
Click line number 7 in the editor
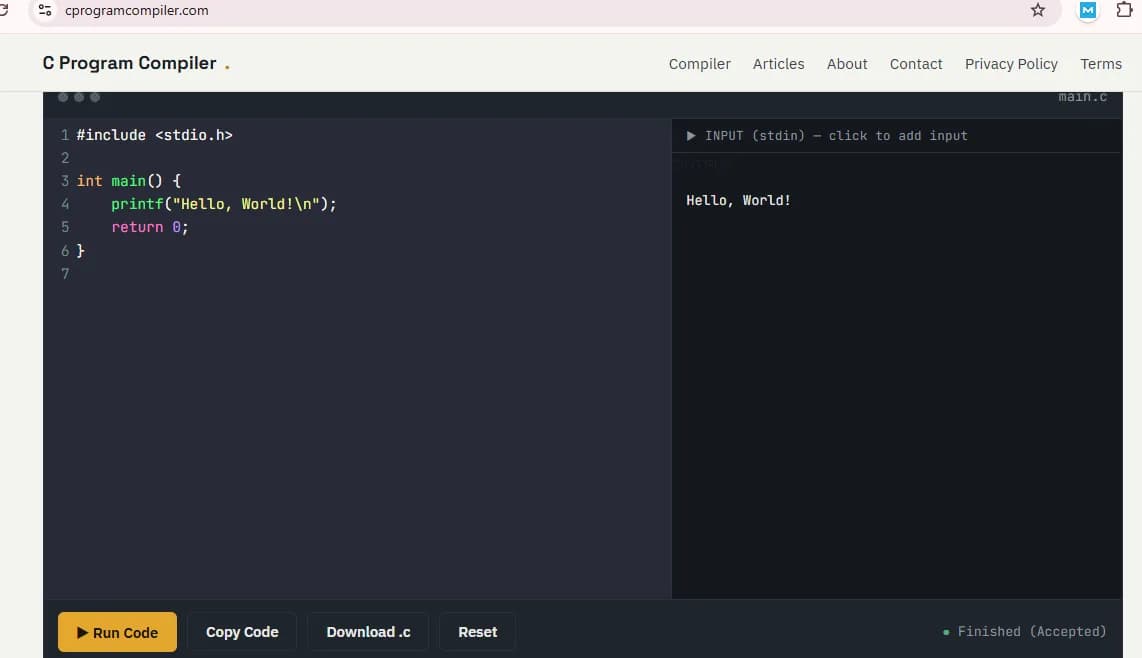[x=65, y=274]
